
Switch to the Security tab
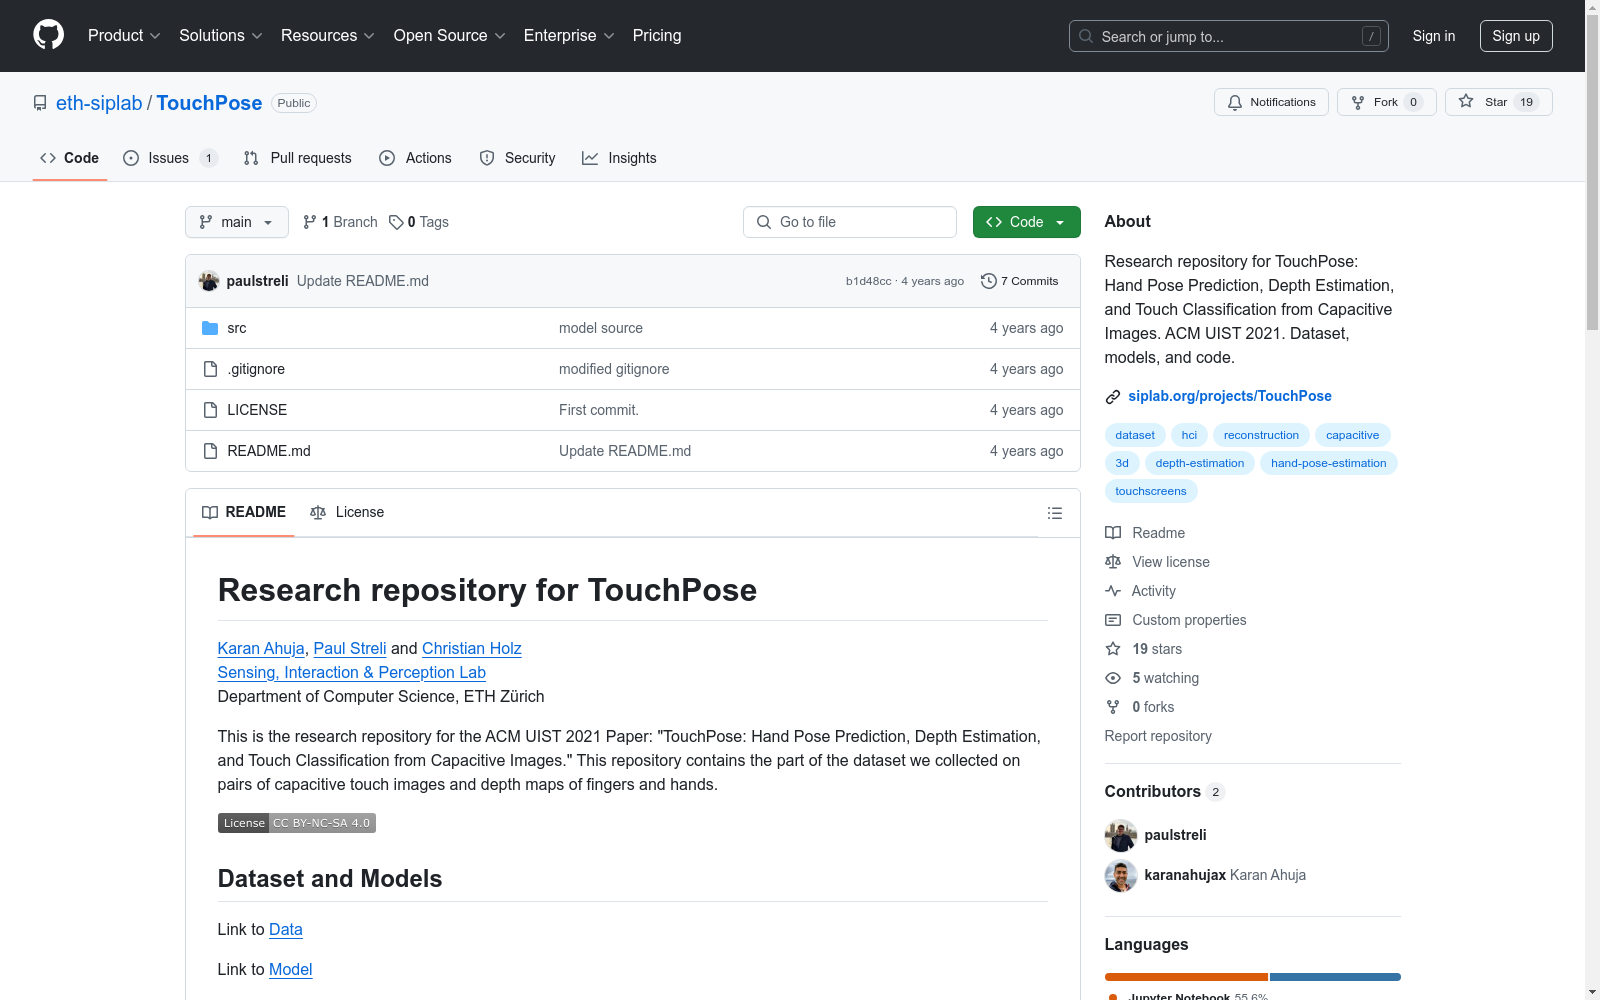click(518, 158)
